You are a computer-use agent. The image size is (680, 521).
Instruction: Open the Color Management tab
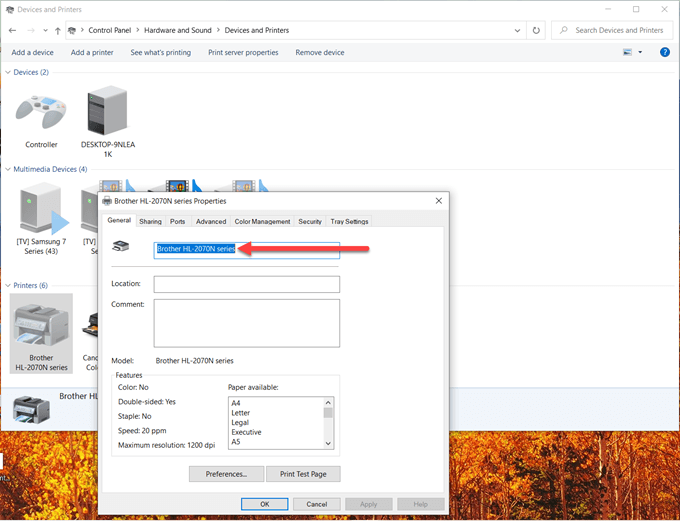tap(262, 221)
